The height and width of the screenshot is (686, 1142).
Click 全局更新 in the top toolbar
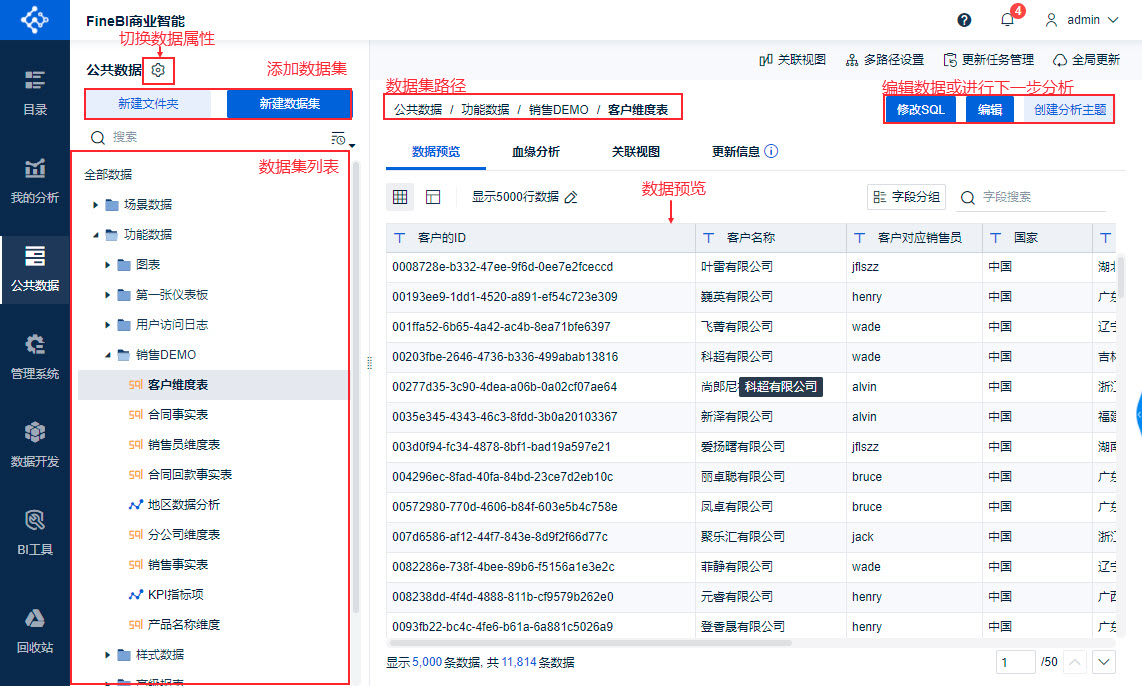(1087, 60)
